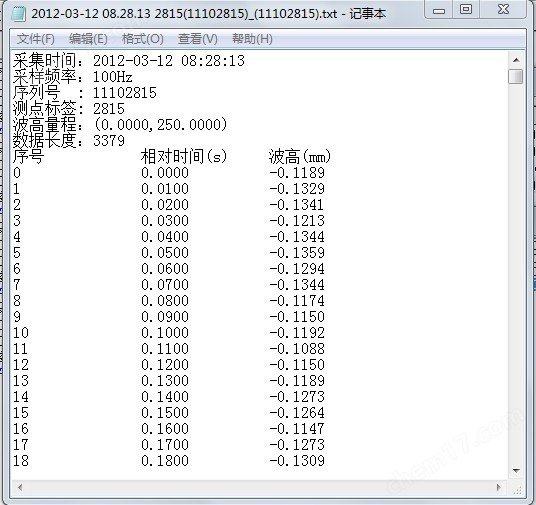The width and height of the screenshot is (536, 505).
Task: Click the window resize grip corner
Action: pos(517,490)
